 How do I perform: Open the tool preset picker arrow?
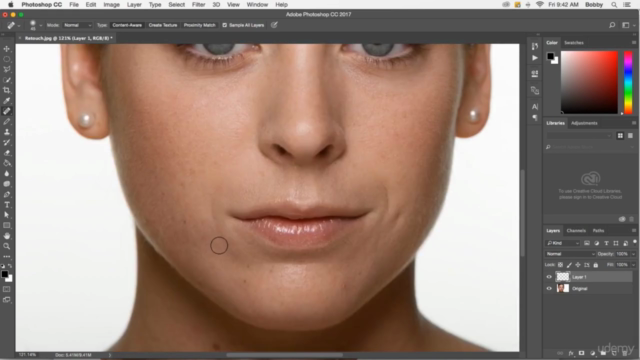click(x=19, y=25)
